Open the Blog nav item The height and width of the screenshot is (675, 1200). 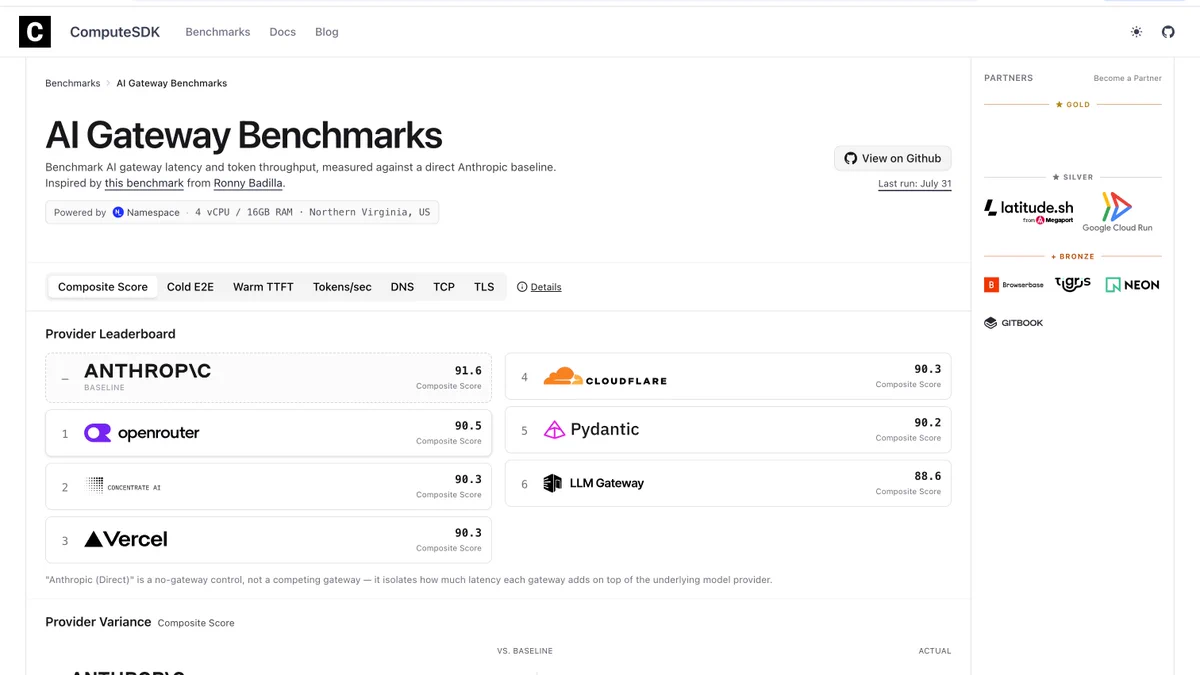327,32
